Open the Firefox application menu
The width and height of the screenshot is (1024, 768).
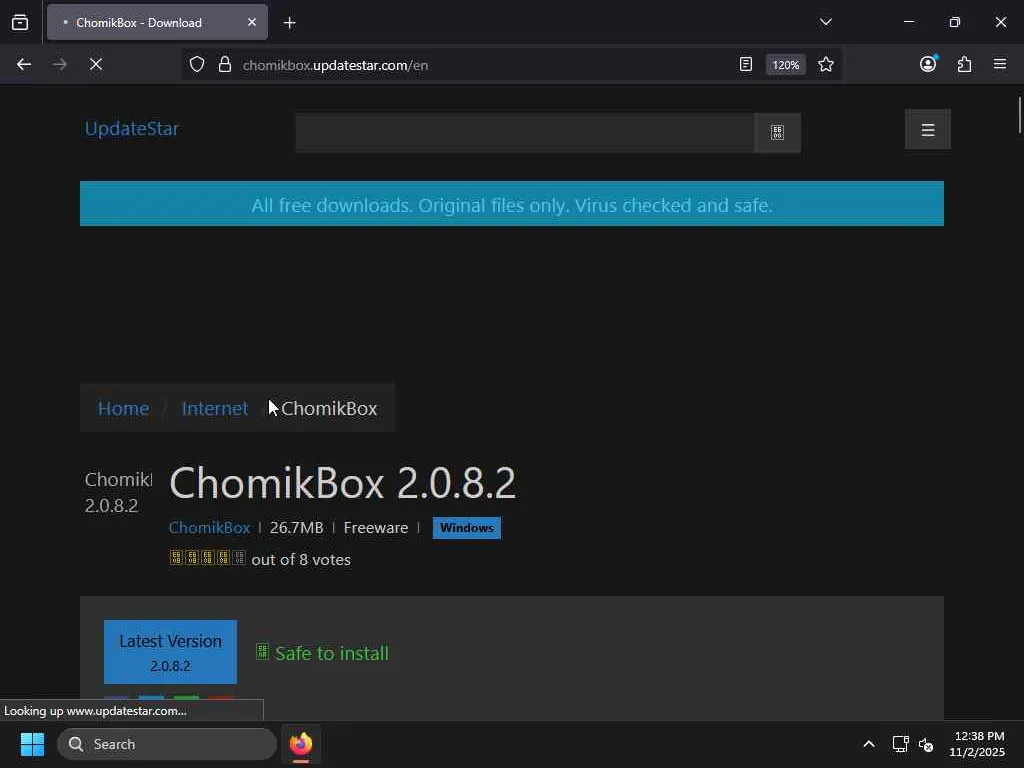pyautogui.click(x=999, y=64)
